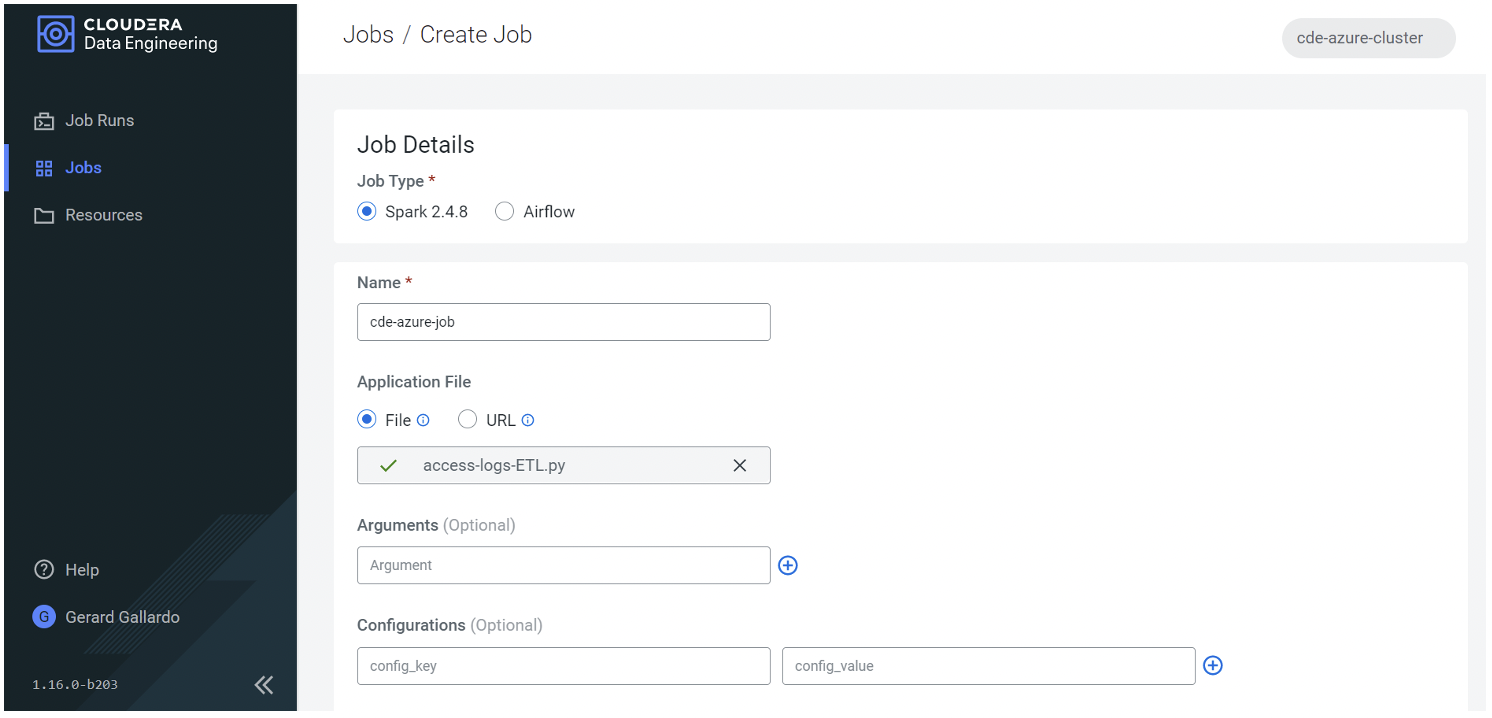
Task: Click the green checkmark on uploaded file
Action: click(389, 465)
